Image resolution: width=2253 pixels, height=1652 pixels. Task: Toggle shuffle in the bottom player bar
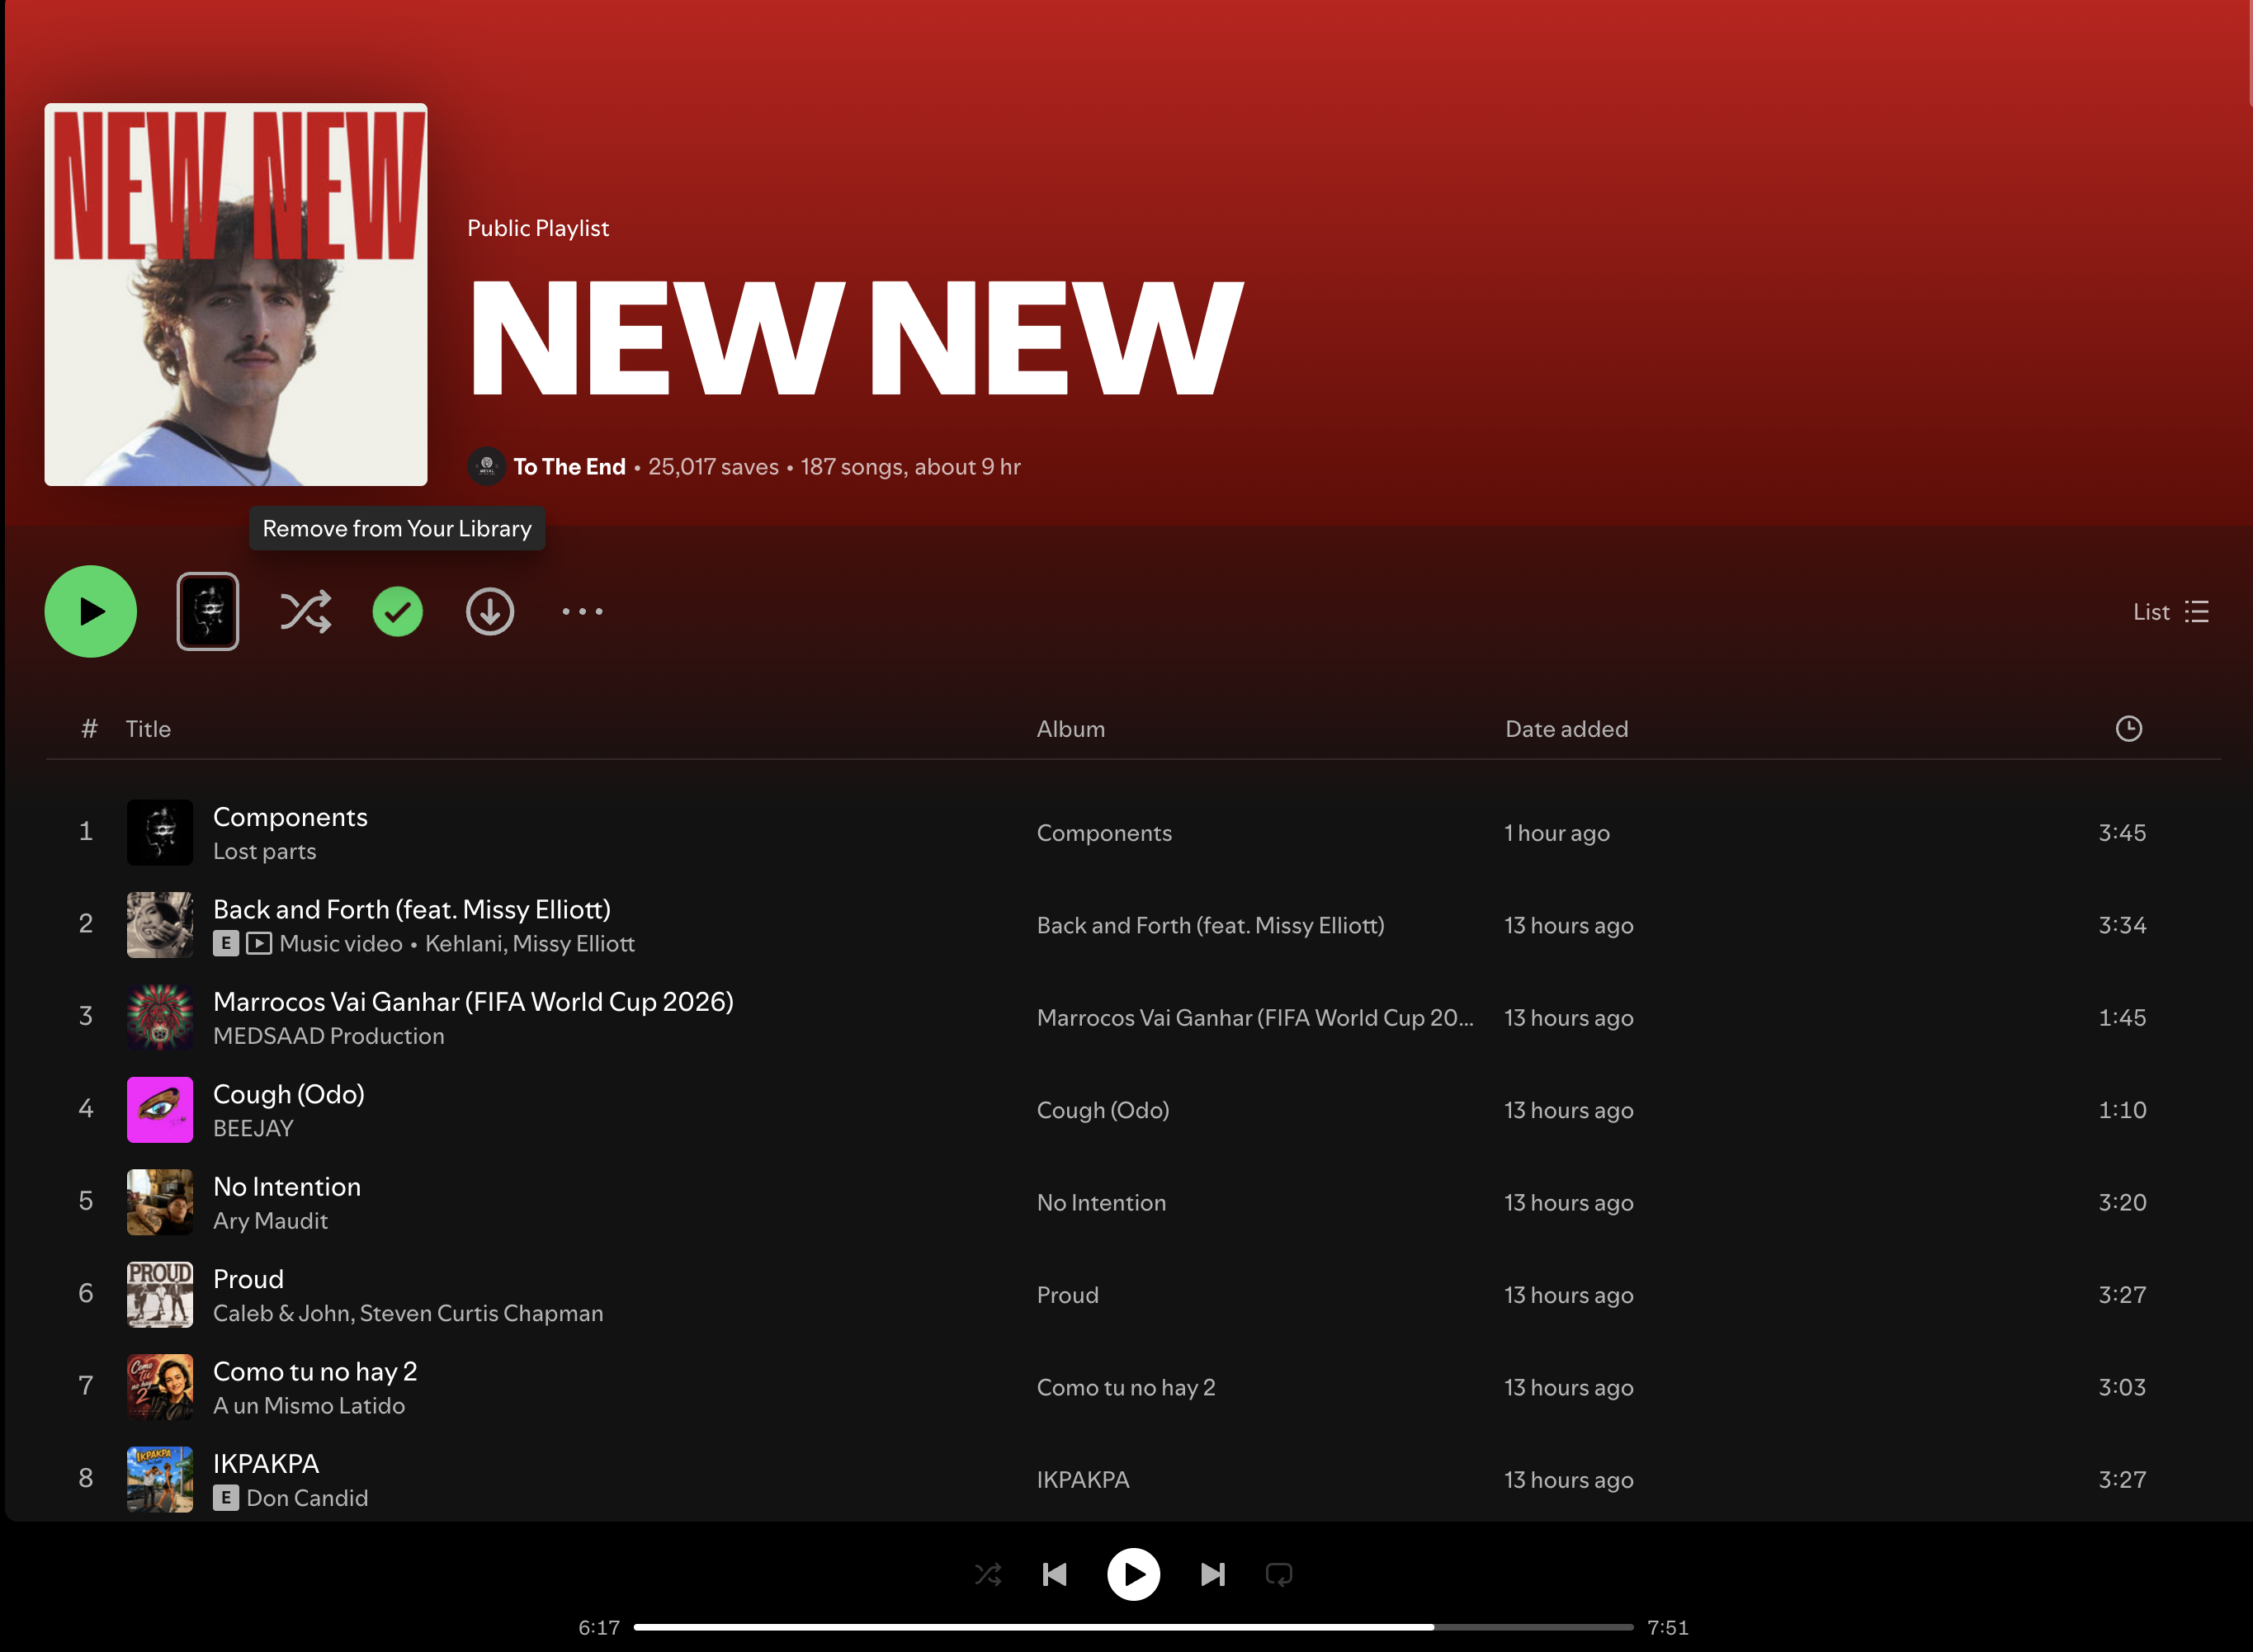988,1575
